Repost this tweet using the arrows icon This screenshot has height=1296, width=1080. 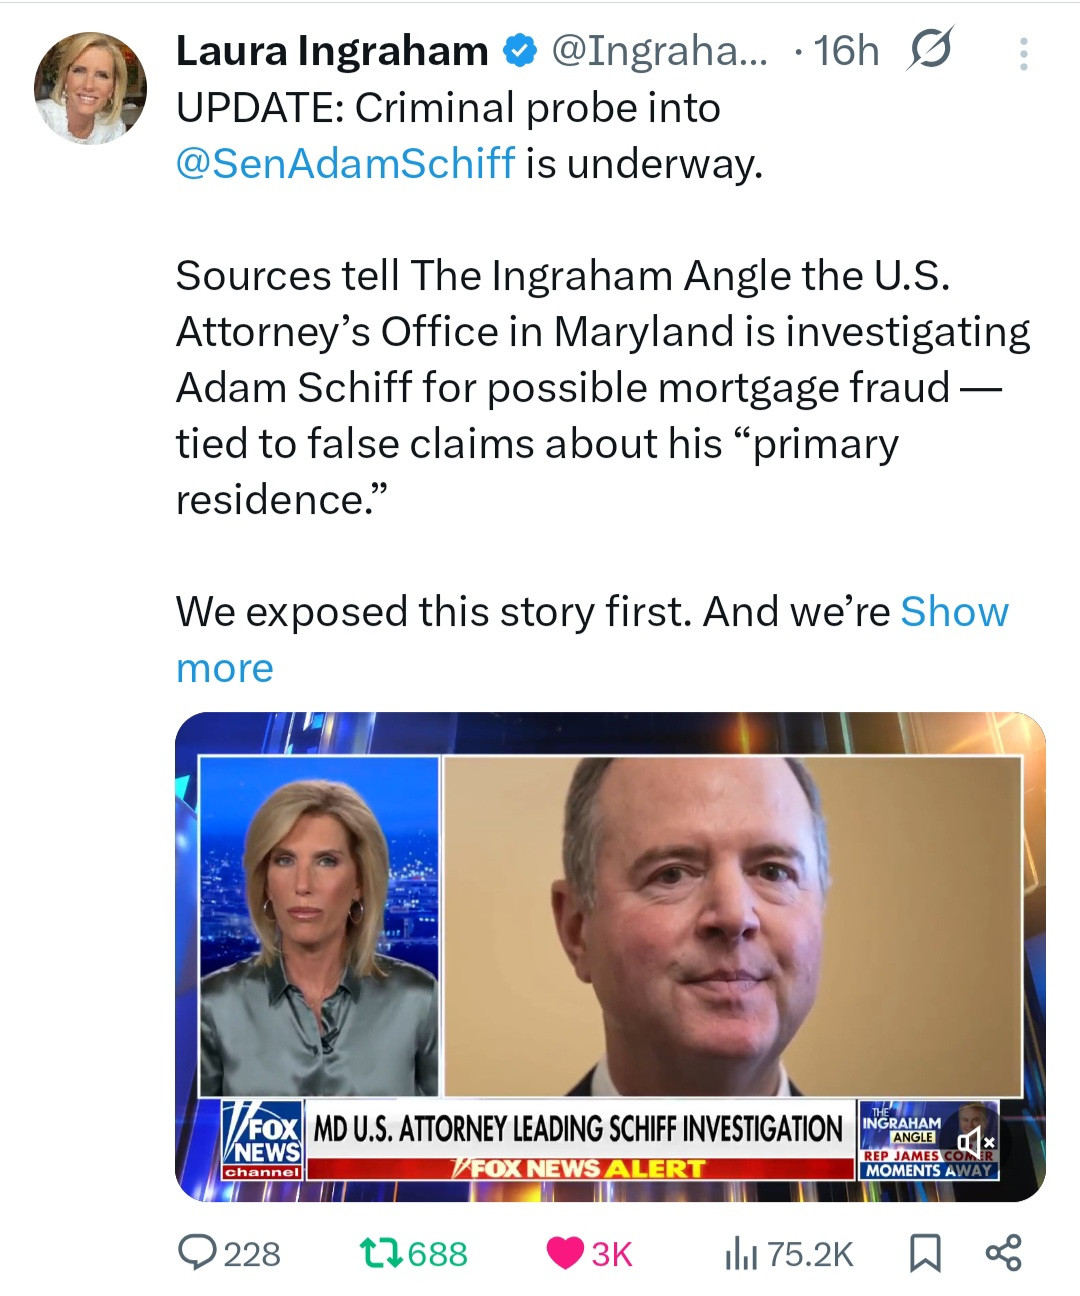coord(381,1253)
